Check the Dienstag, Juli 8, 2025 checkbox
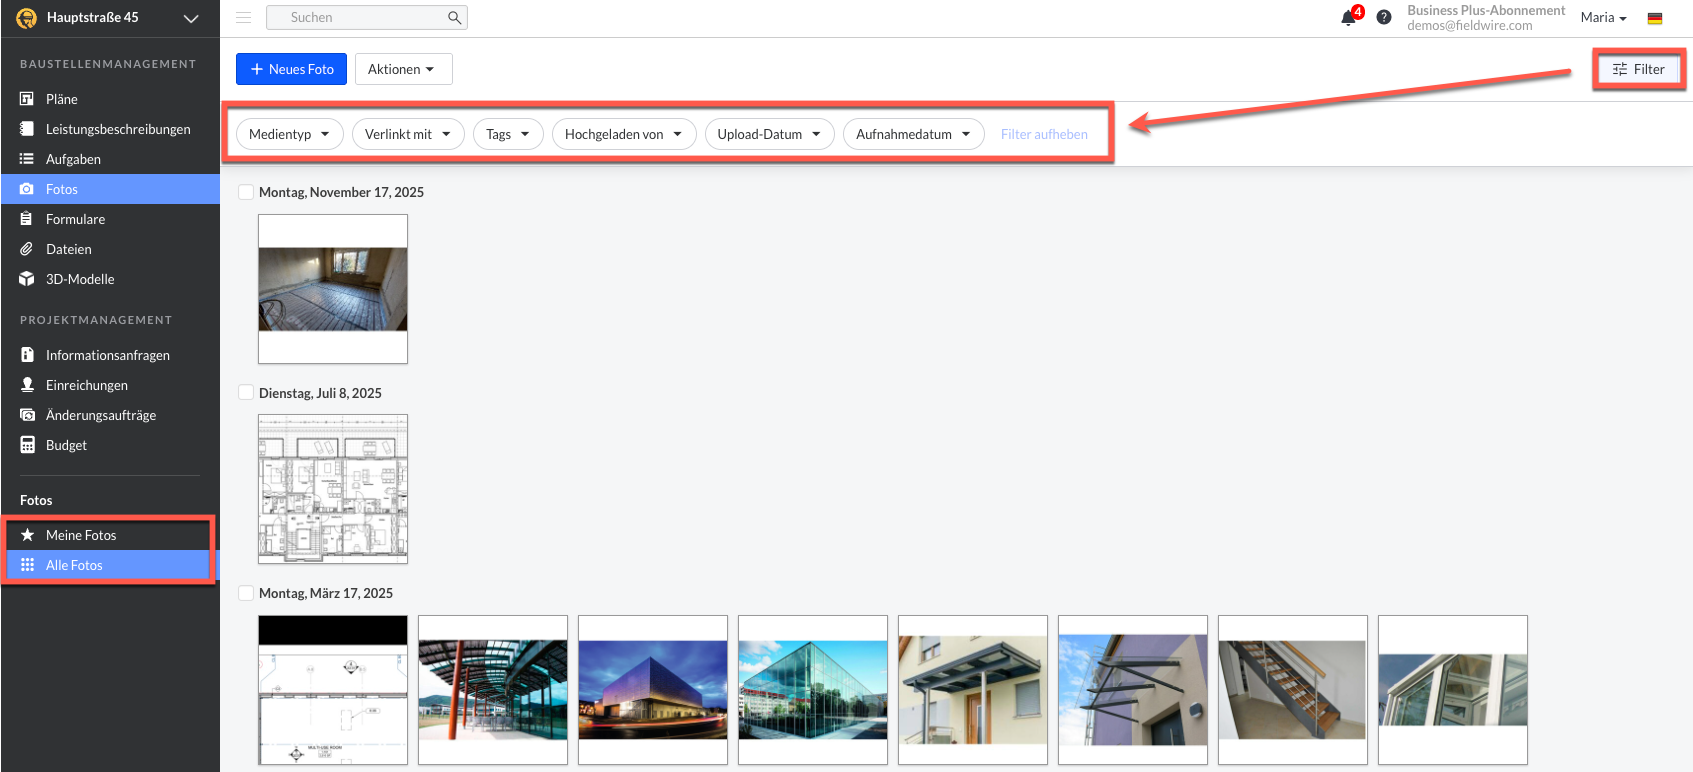Screen dimensions: 1693x772 [246, 393]
